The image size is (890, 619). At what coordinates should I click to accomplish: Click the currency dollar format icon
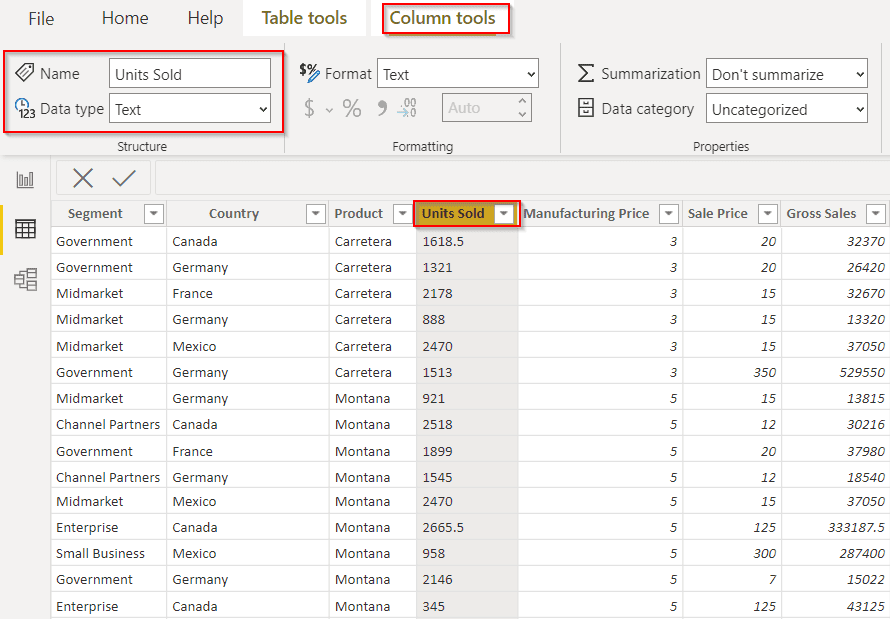[x=309, y=108]
